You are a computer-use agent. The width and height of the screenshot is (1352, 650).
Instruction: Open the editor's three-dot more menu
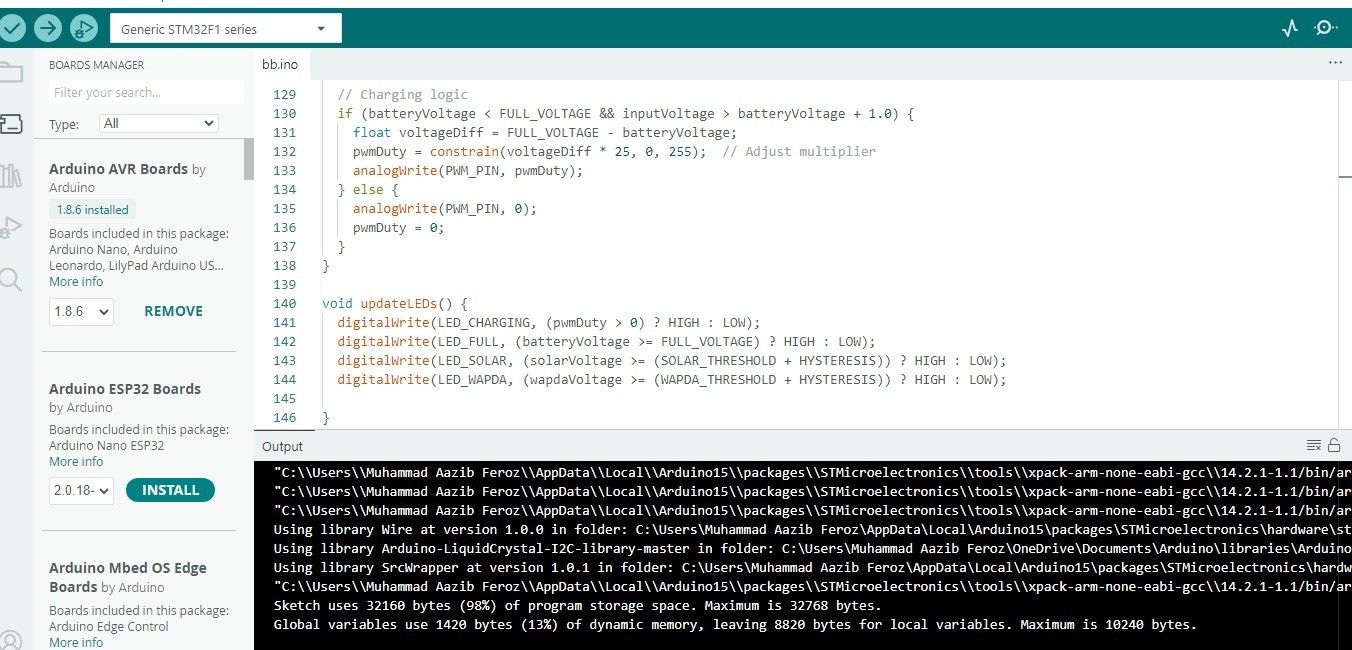(1335, 63)
